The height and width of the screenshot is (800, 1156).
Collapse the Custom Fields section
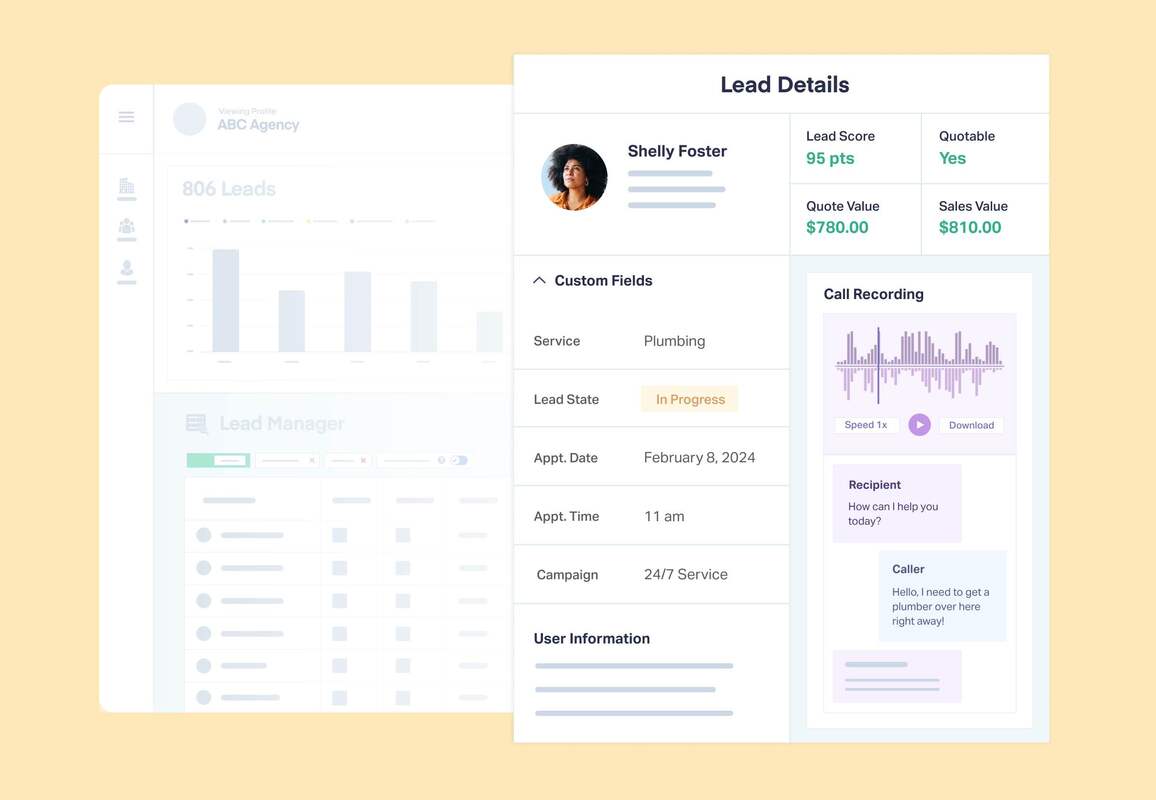[539, 280]
